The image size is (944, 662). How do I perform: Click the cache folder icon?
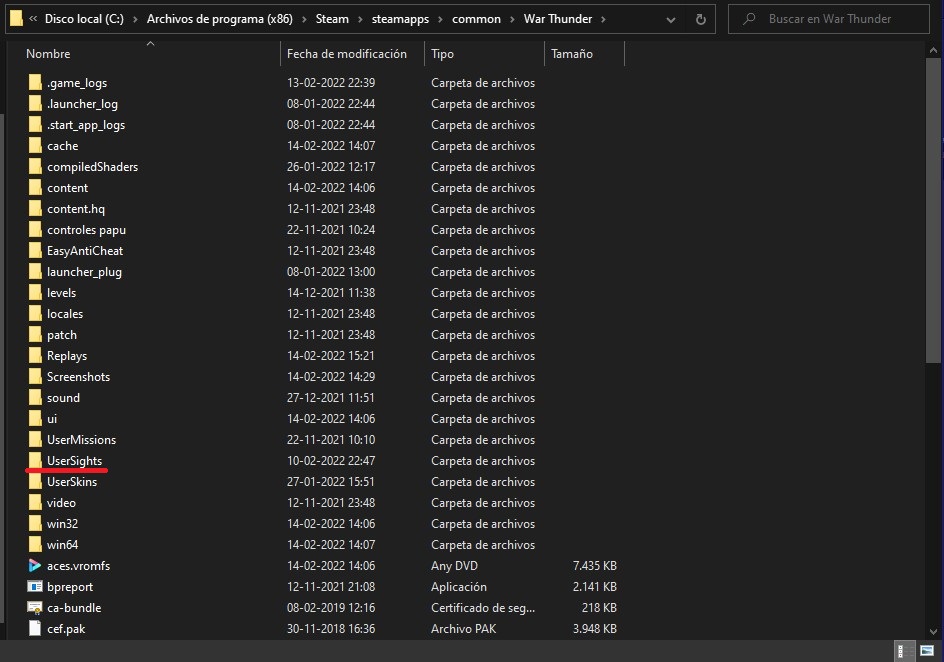(35, 146)
